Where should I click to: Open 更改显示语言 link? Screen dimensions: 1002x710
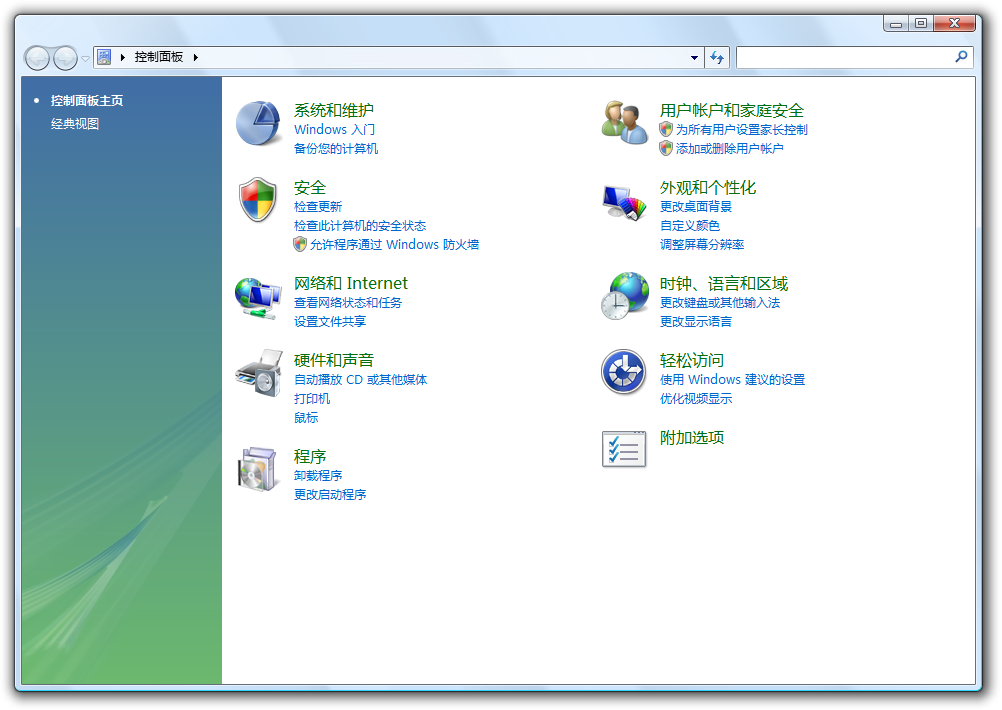click(696, 321)
